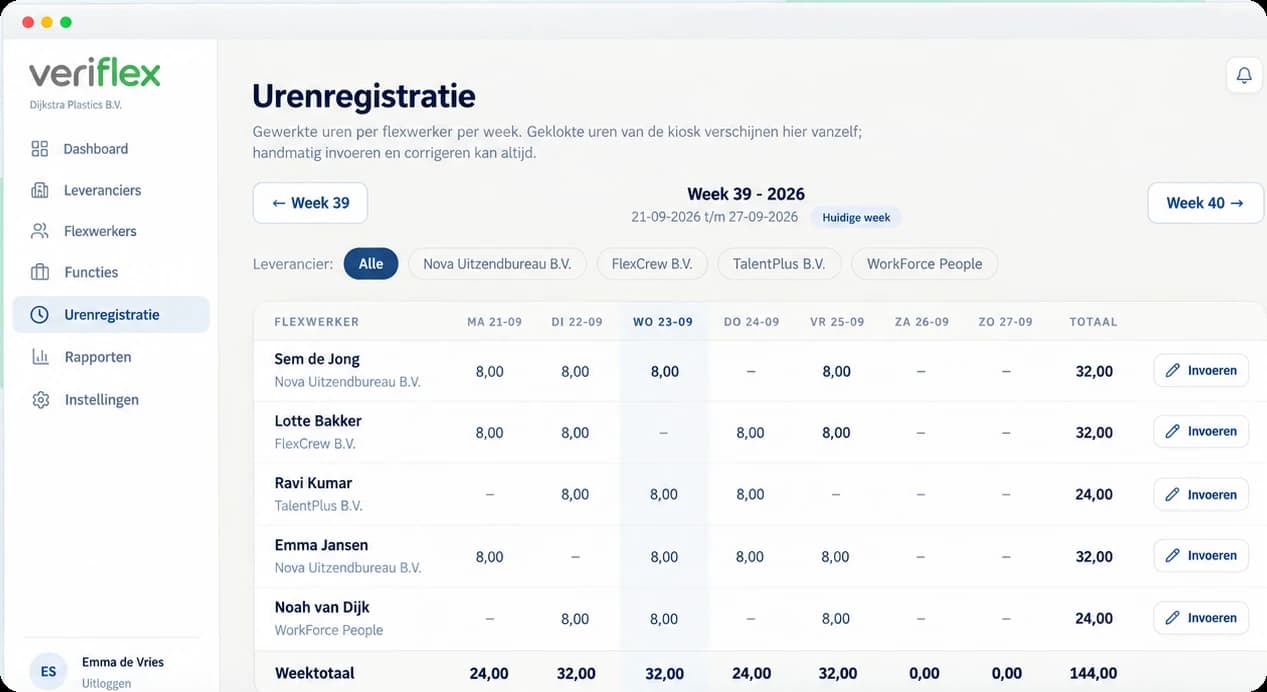The height and width of the screenshot is (692, 1267).
Task: Click the pencil icon in Noah van Dijk row
Action: tap(1172, 618)
